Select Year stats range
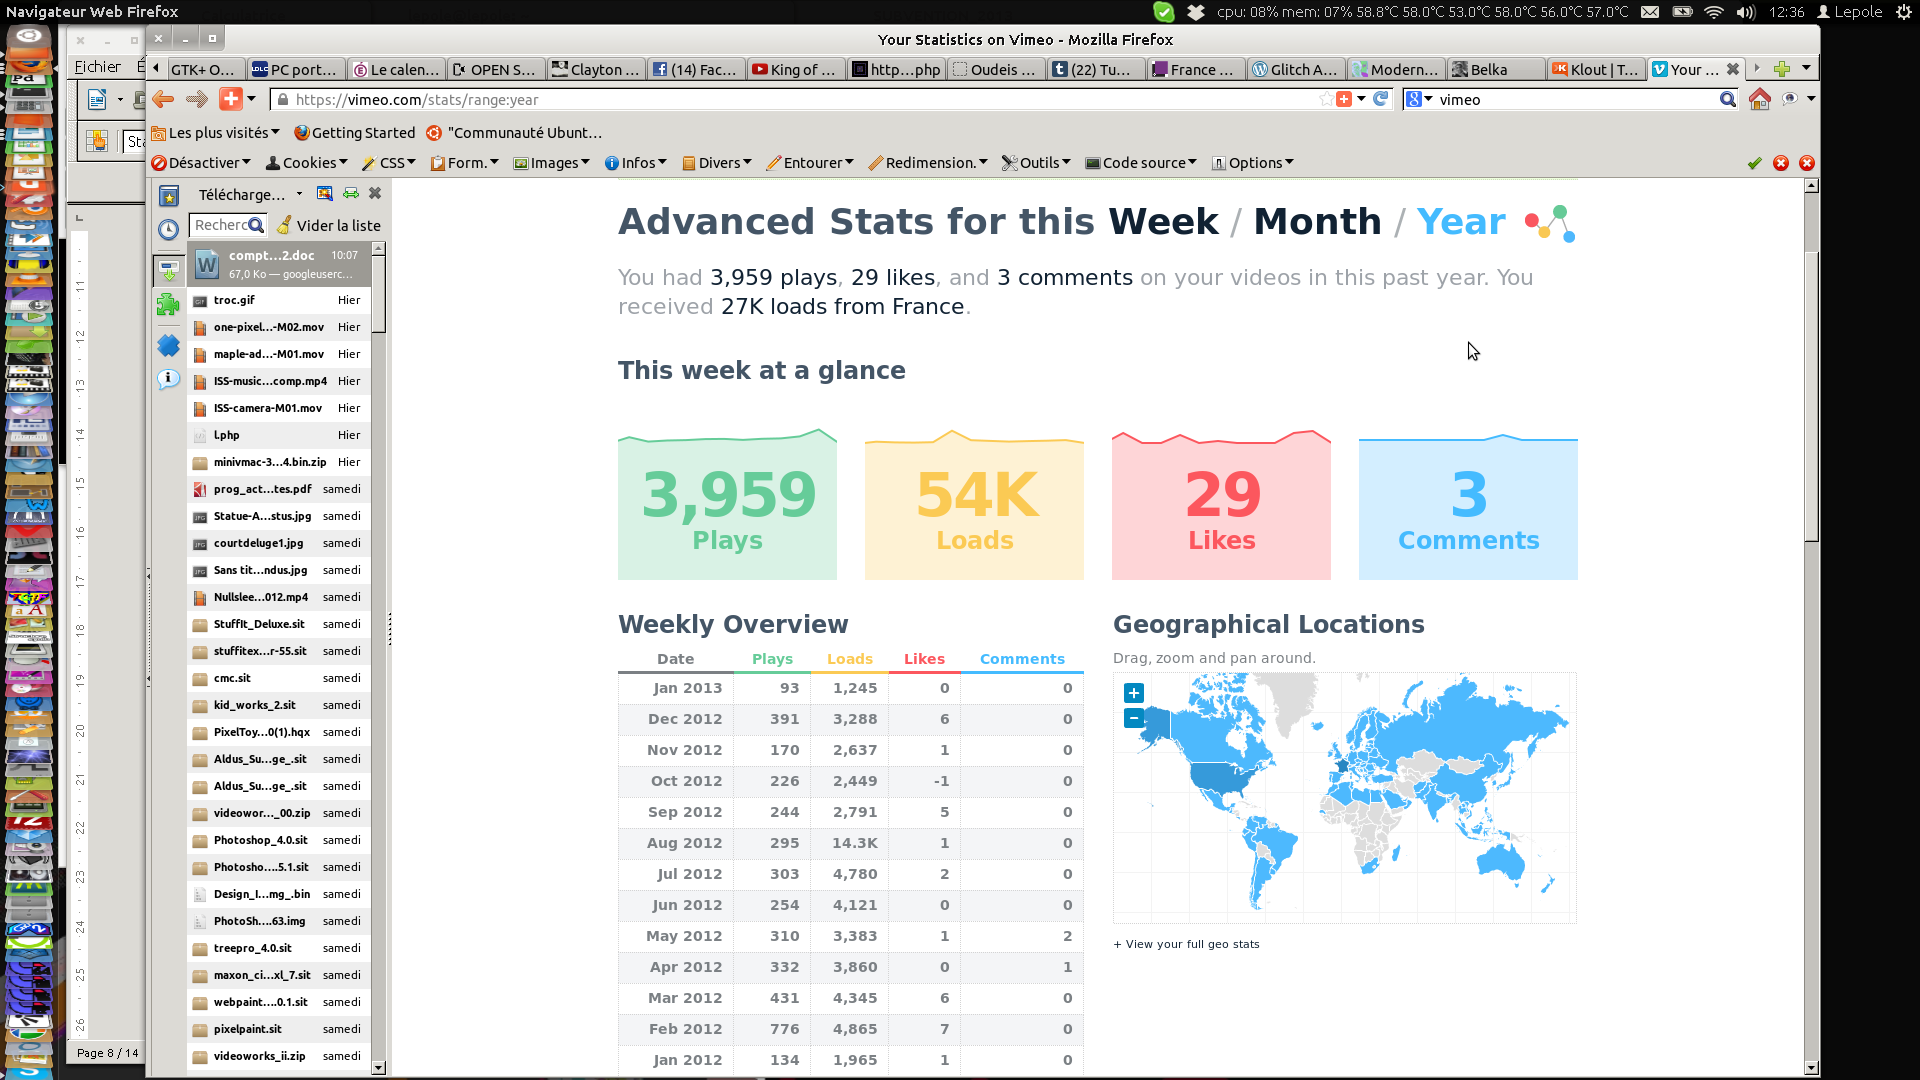The height and width of the screenshot is (1080, 1920). coord(1460,221)
